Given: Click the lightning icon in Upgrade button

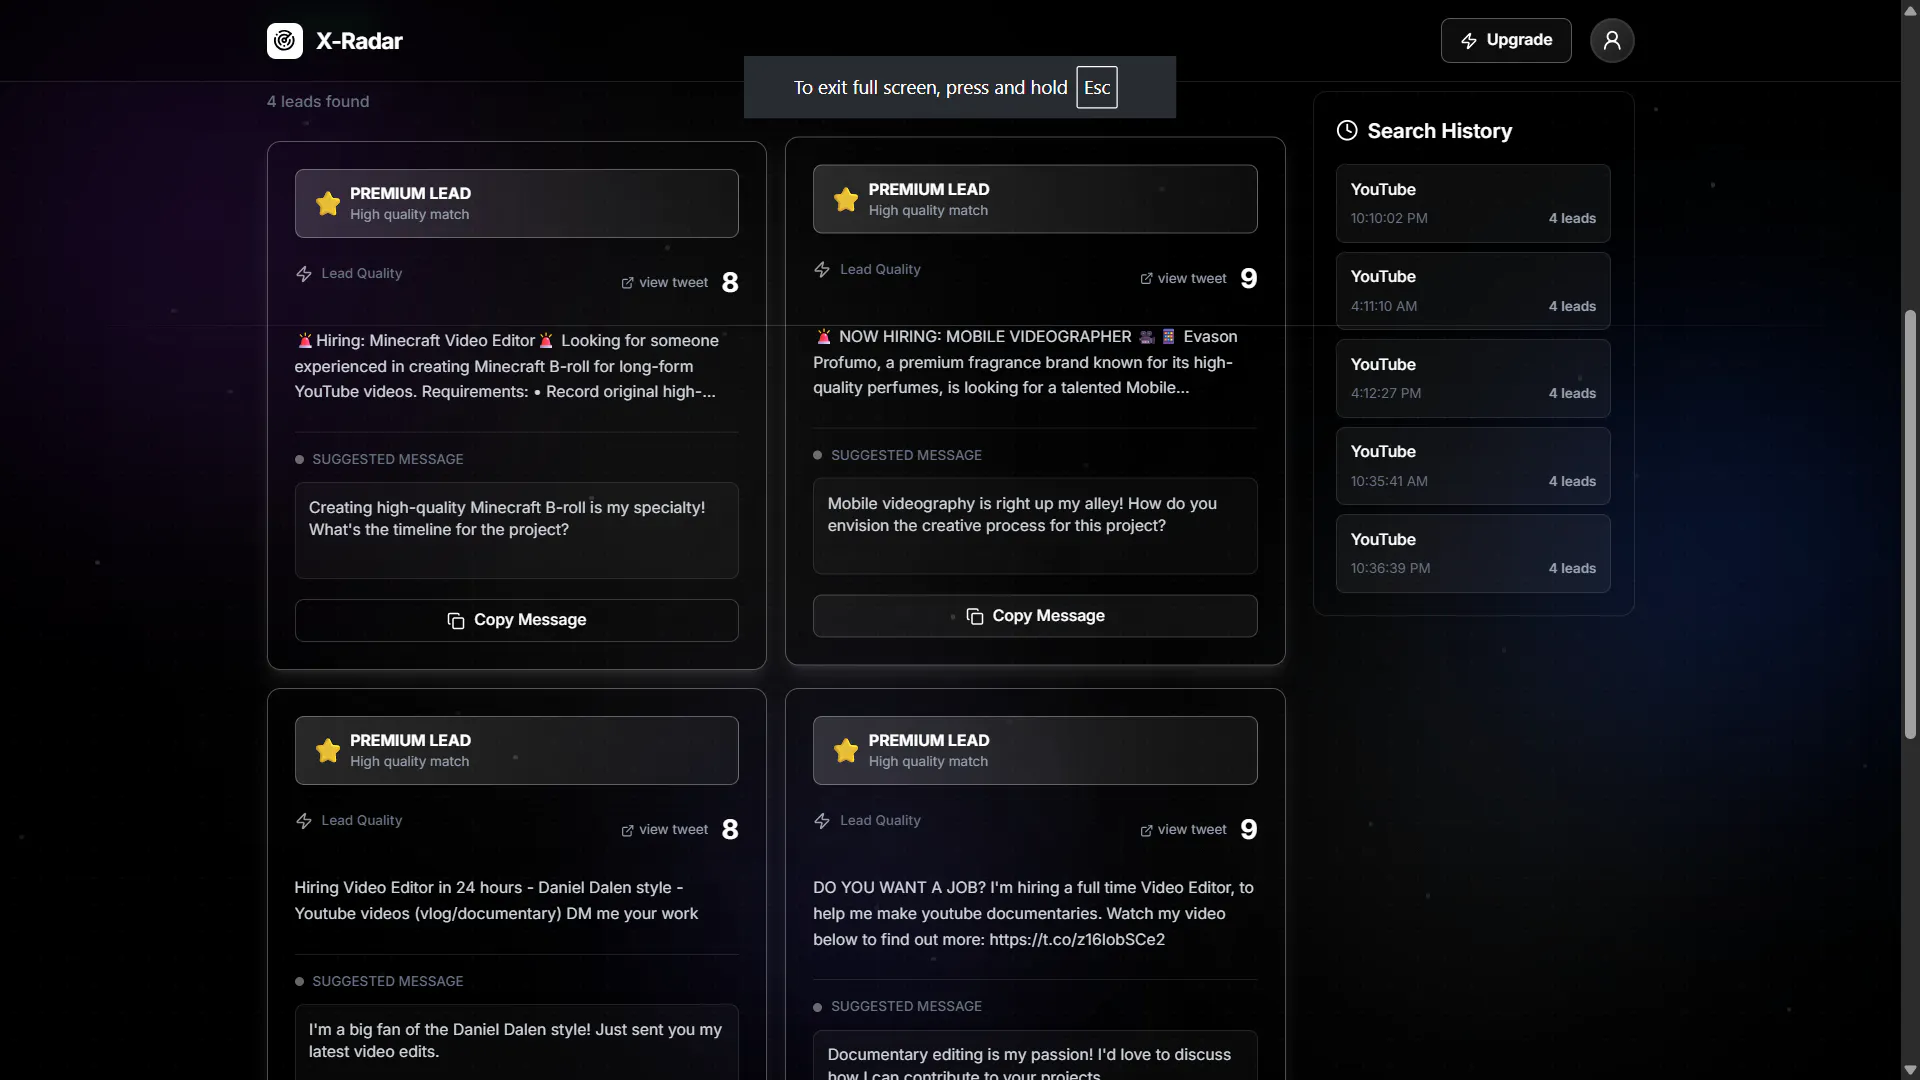Looking at the screenshot, I should pyautogui.click(x=1469, y=41).
